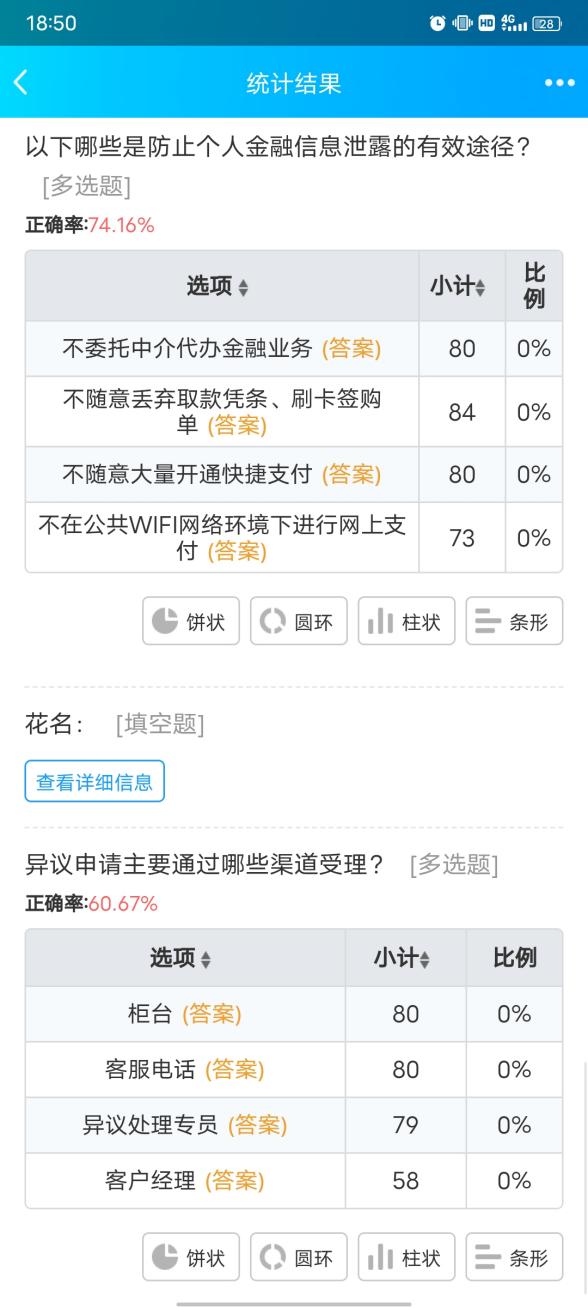Image resolution: width=588 pixels, height=1308 pixels.
Task: Select the 不委托中介代办金融业务 row
Action: (294, 349)
